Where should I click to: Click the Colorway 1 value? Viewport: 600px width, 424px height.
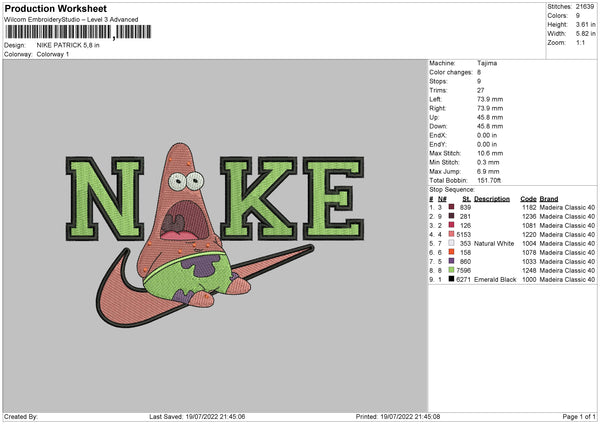tap(53, 54)
